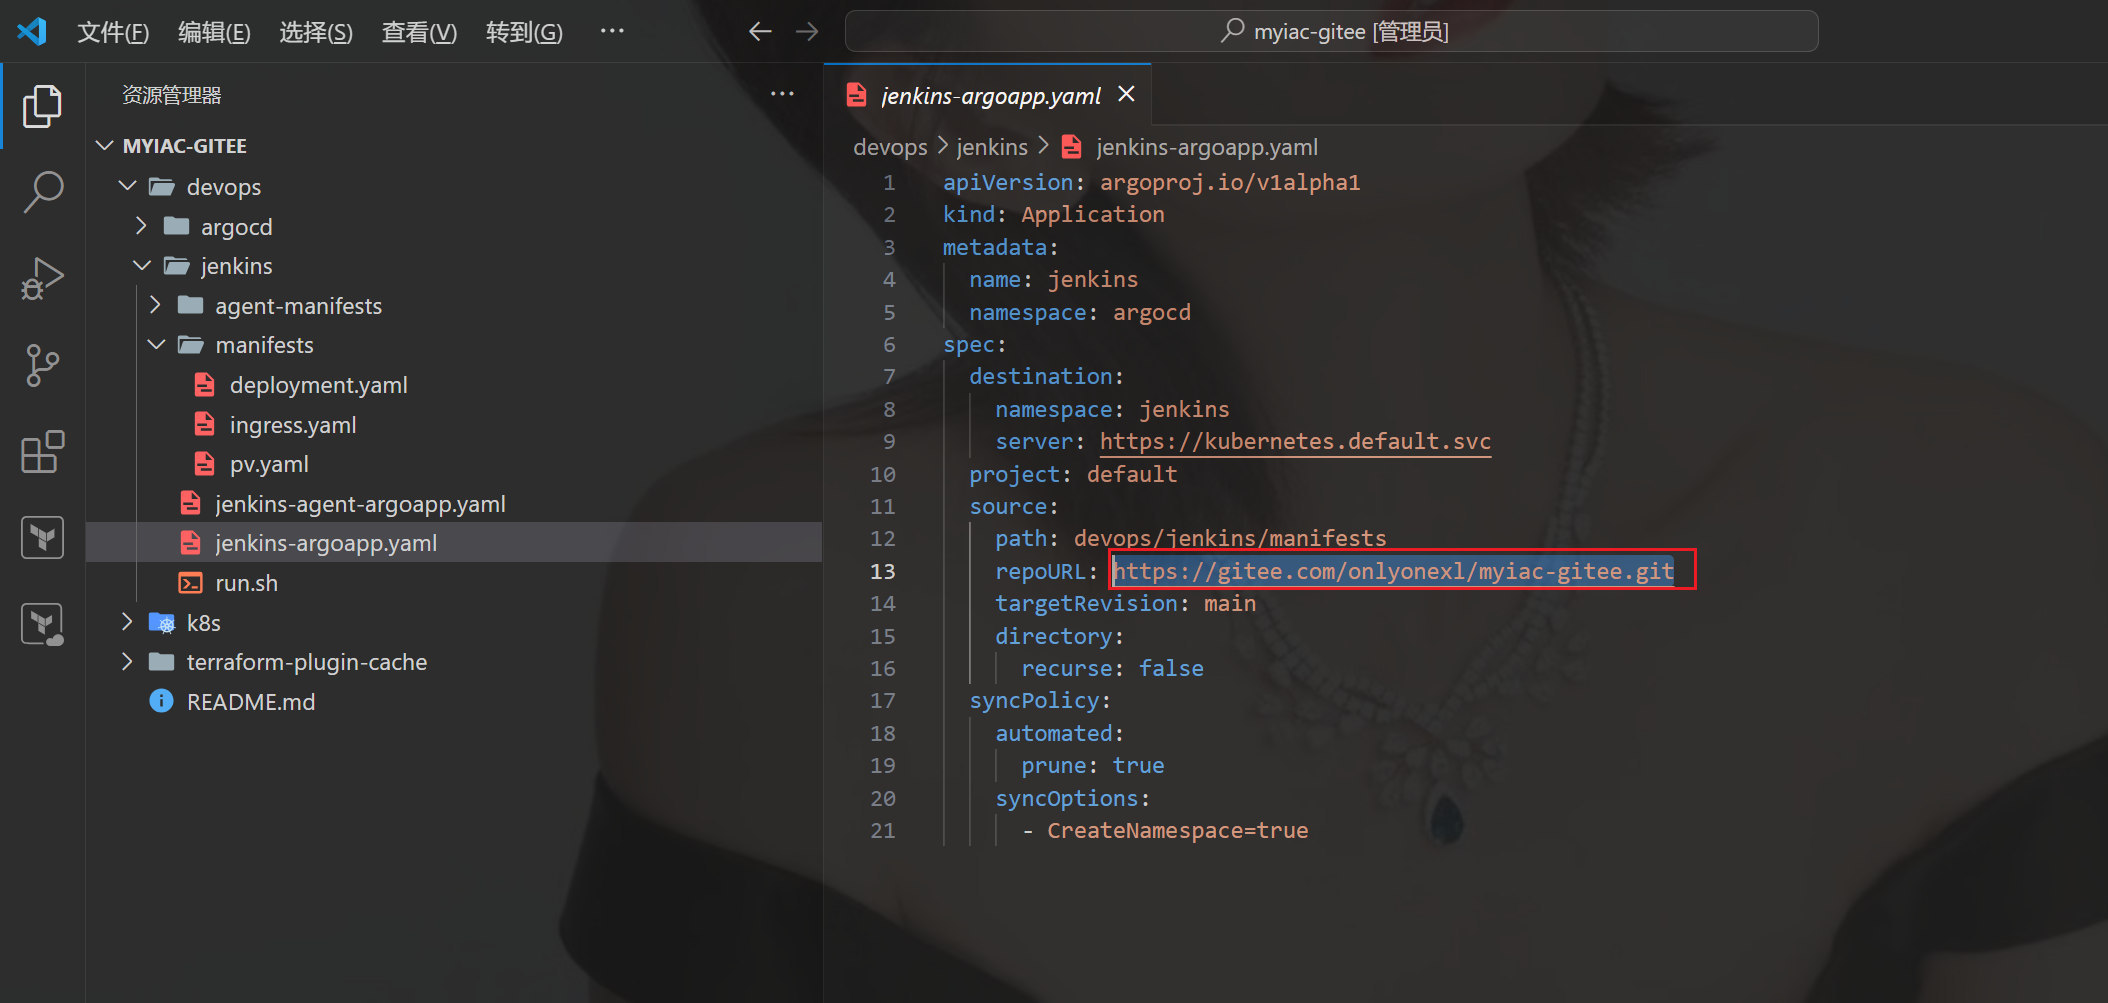Expand the k8s folder chevron
Viewport: 2108px width, 1003px height.
click(x=127, y=622)
